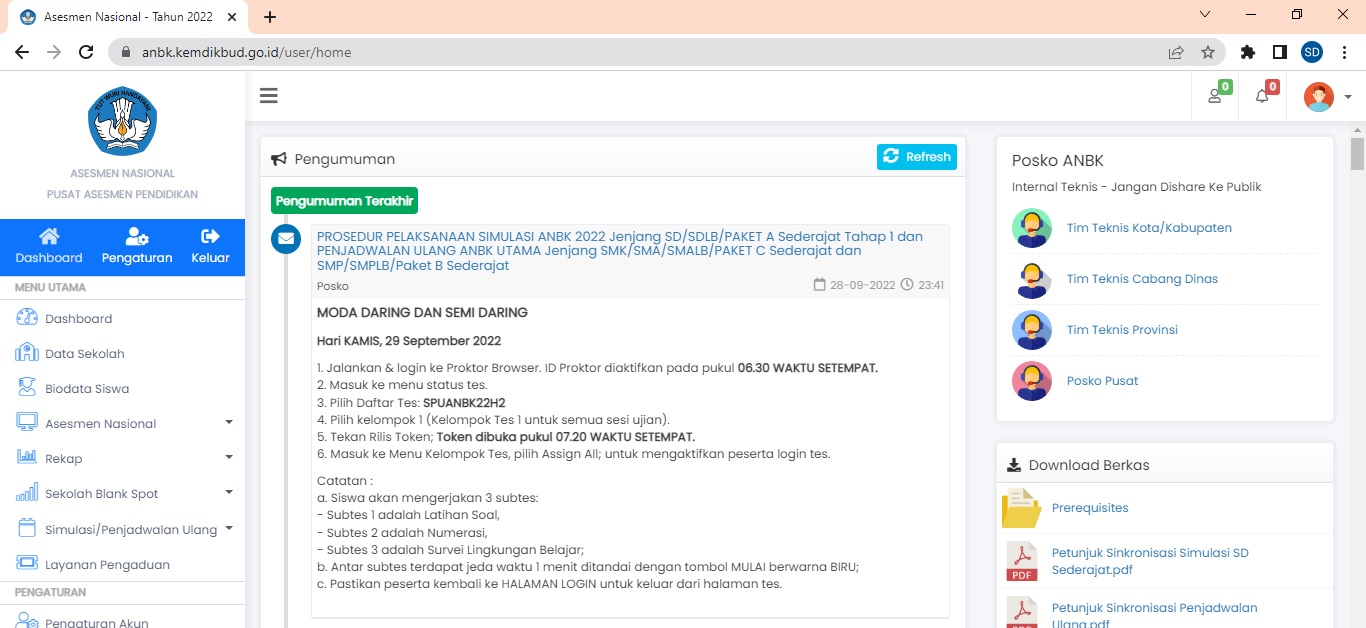Click the Keluar logout icon
1366x628 pixels.
[210, 237]
